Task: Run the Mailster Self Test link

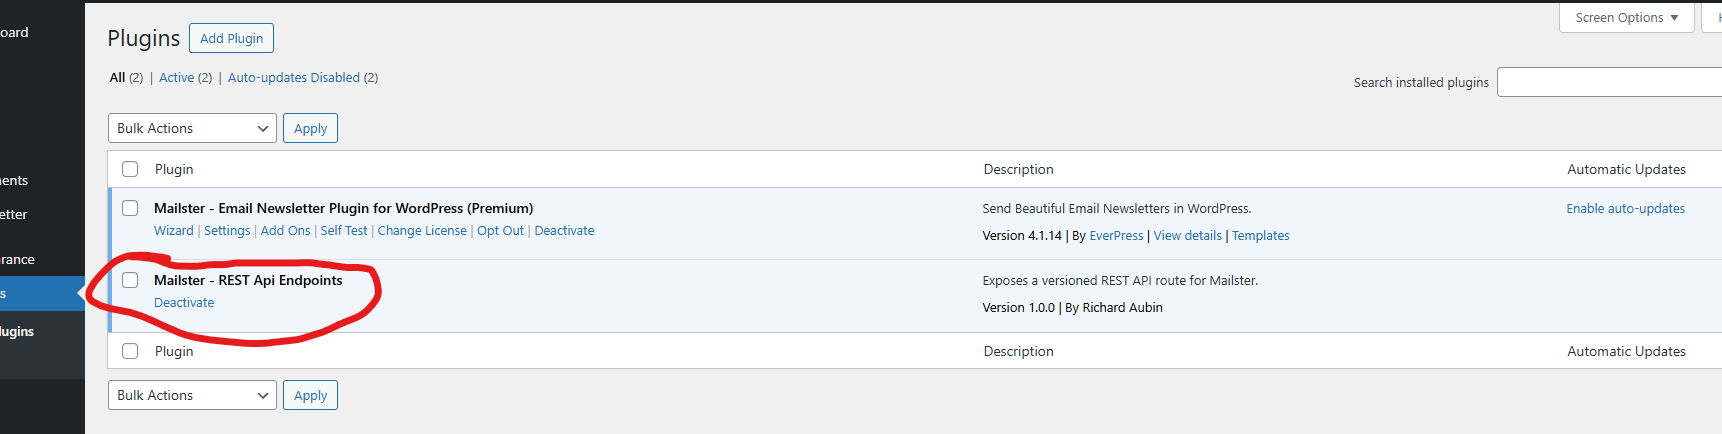Action: [344, 231]
